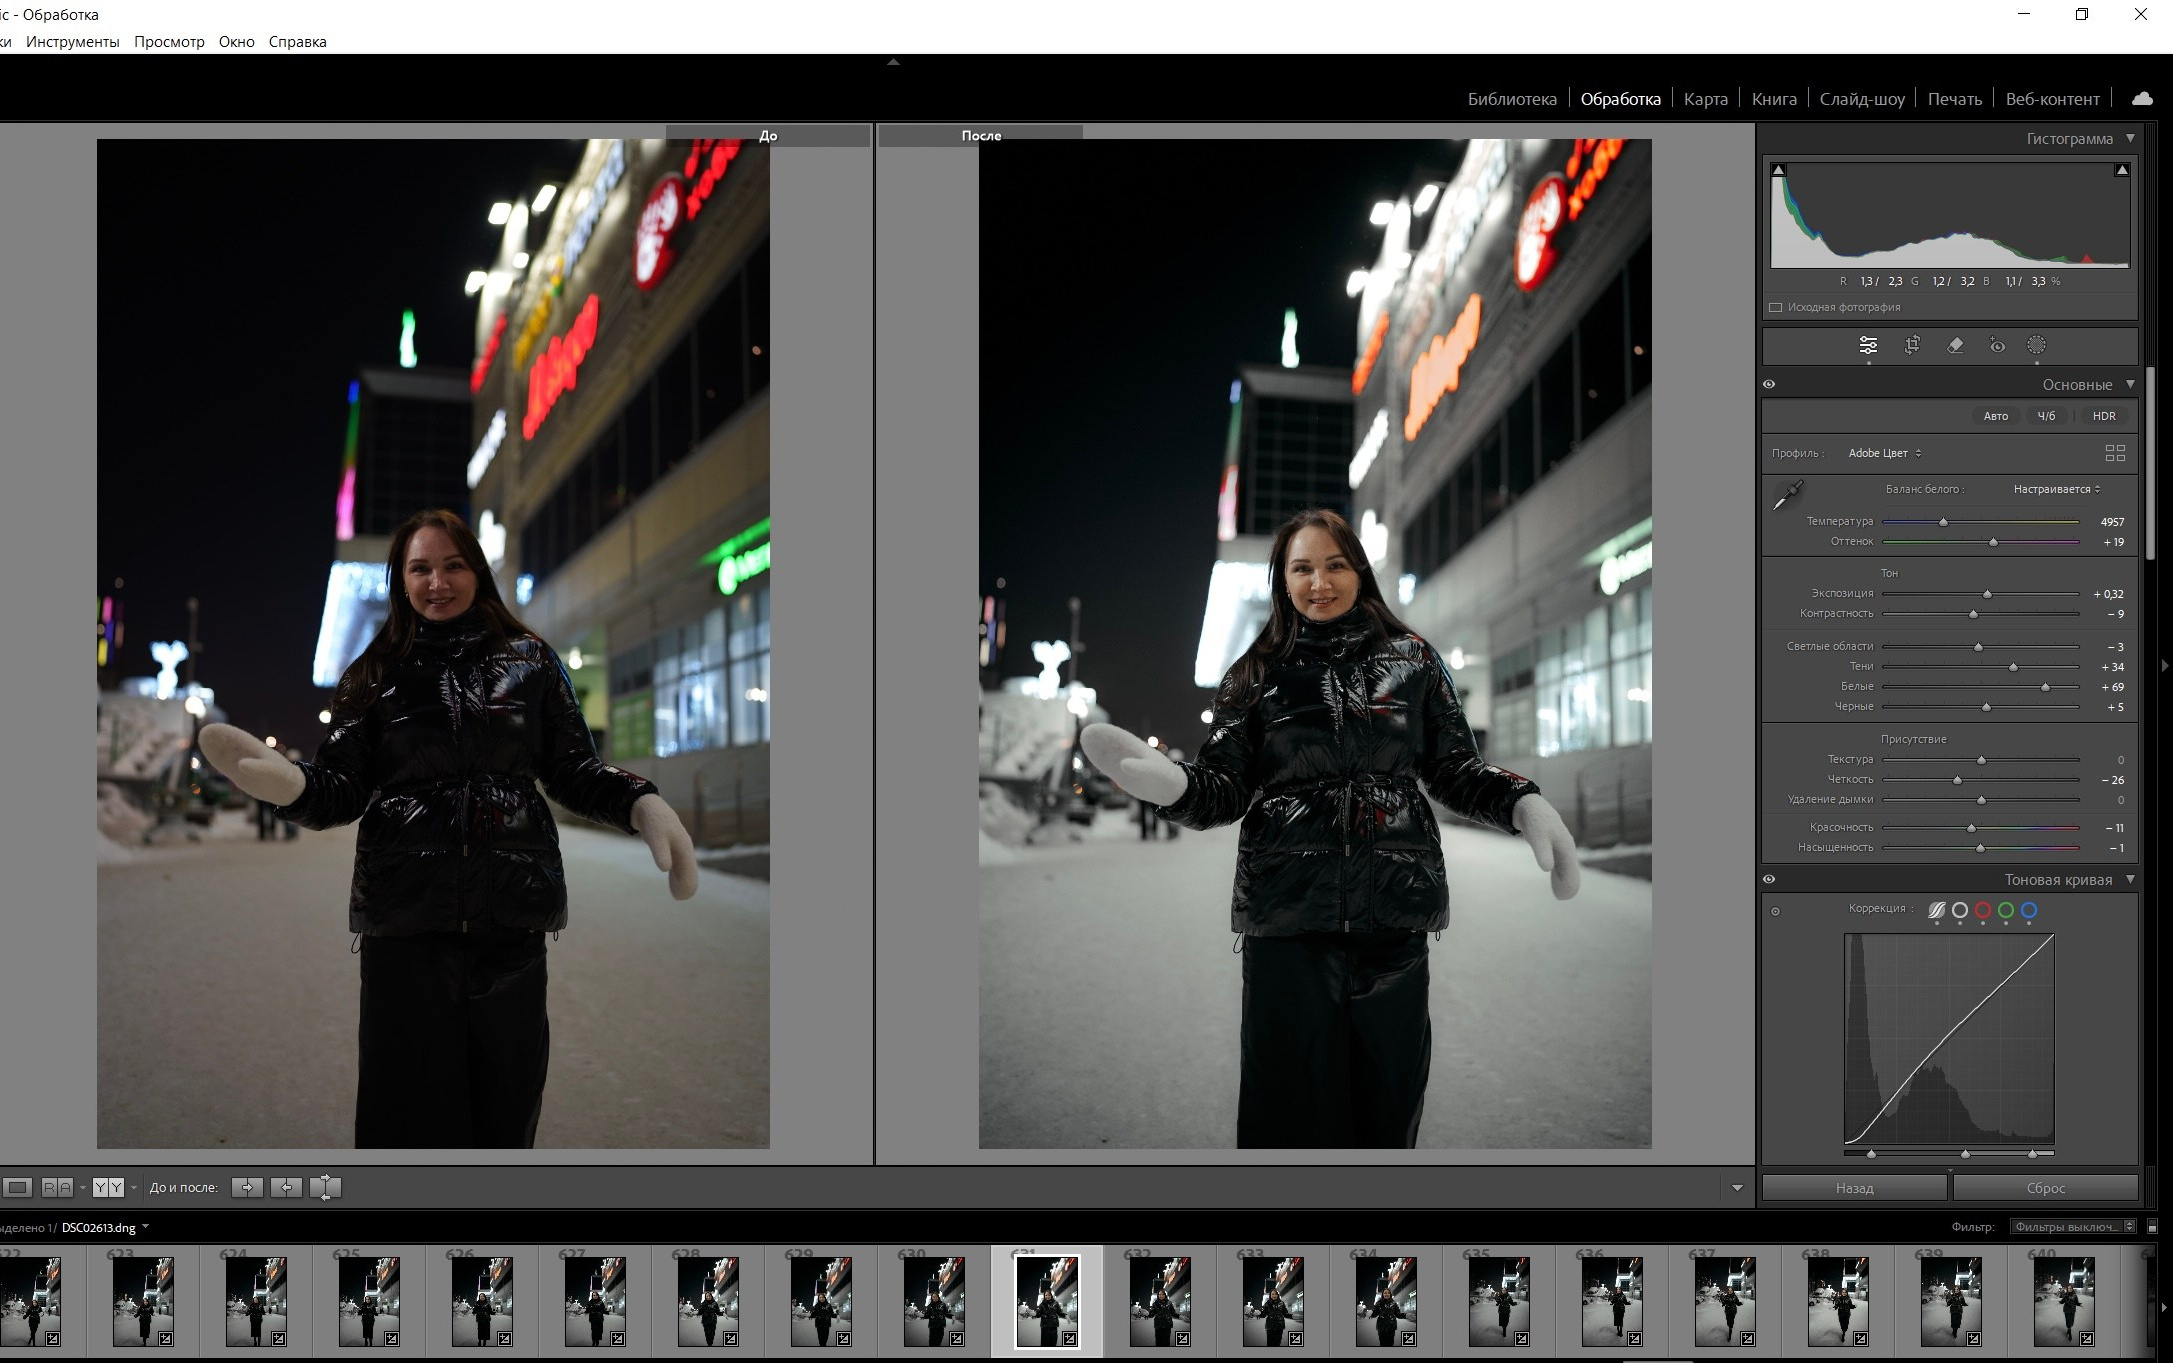Copy before settings to after arrow button
2173x1363 pixels.
point(247,1187)
